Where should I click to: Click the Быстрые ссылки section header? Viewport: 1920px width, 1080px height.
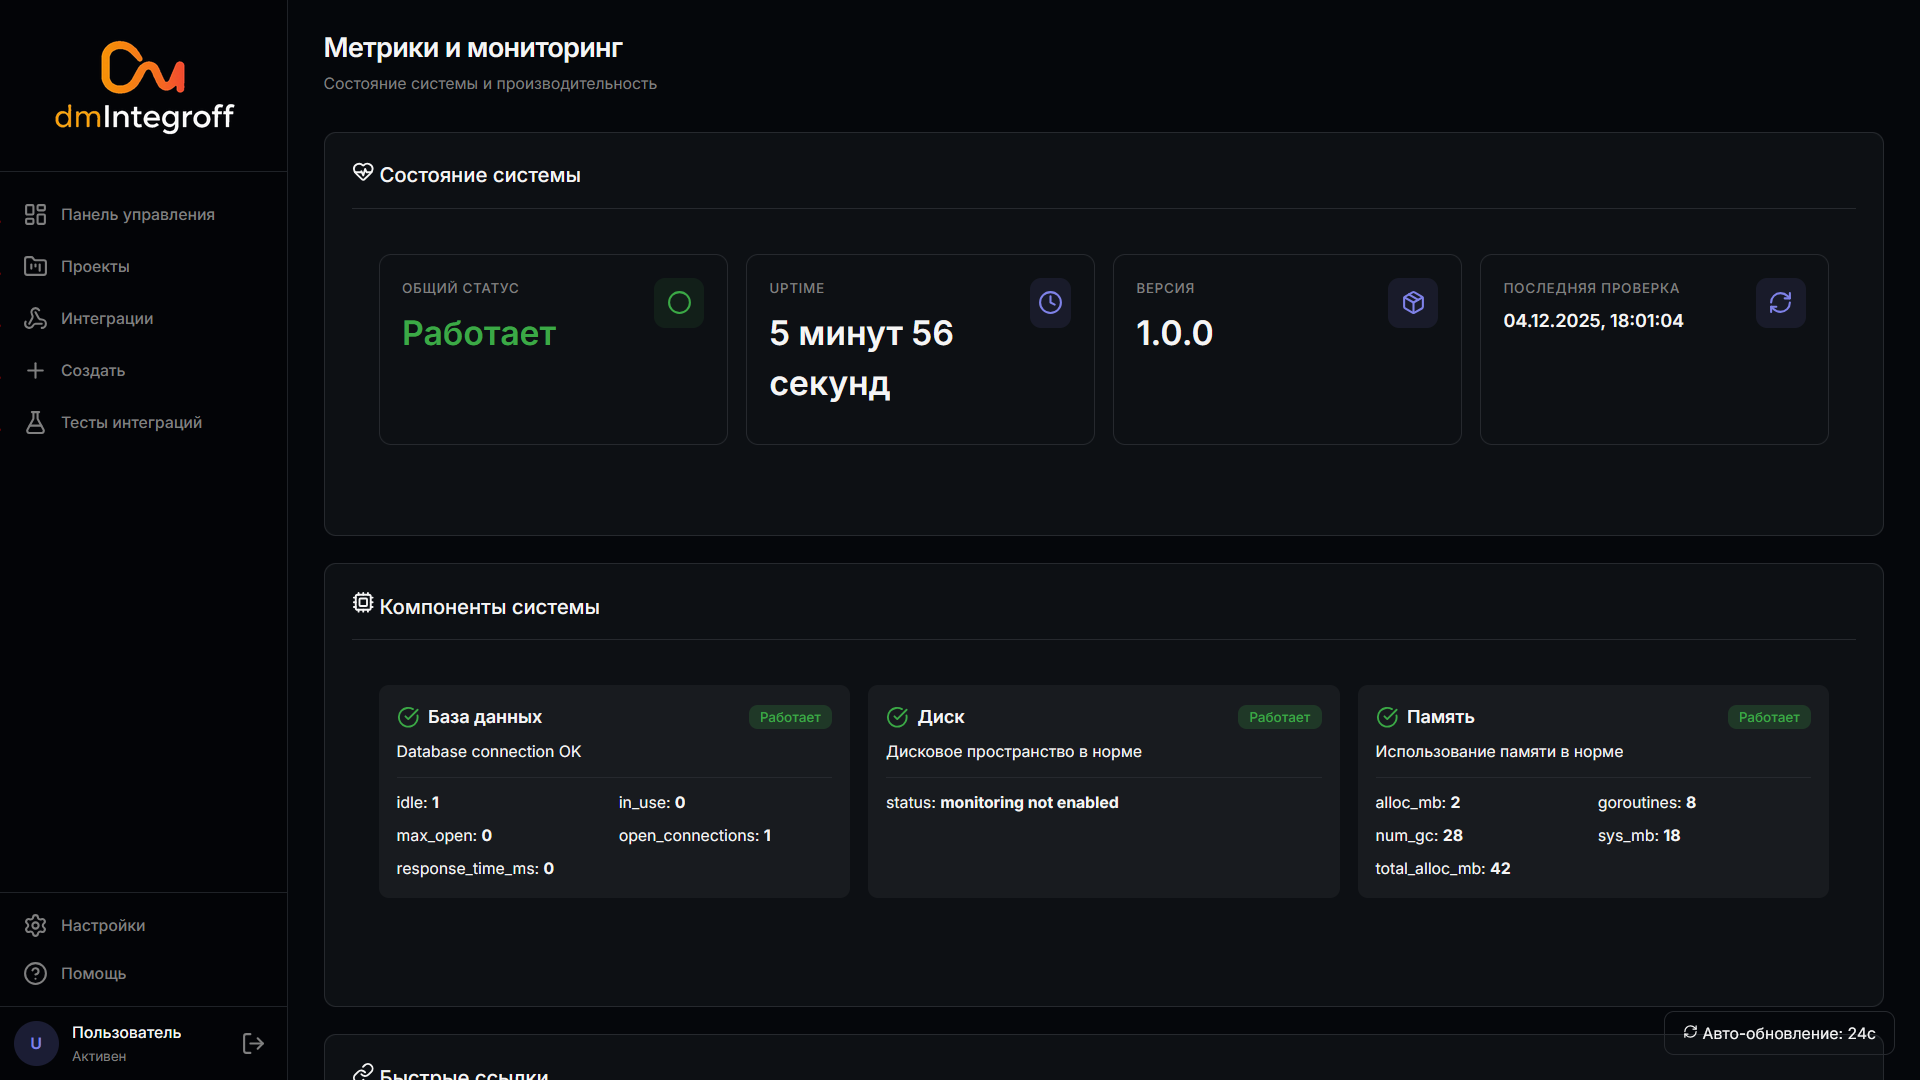point(463,1072)
